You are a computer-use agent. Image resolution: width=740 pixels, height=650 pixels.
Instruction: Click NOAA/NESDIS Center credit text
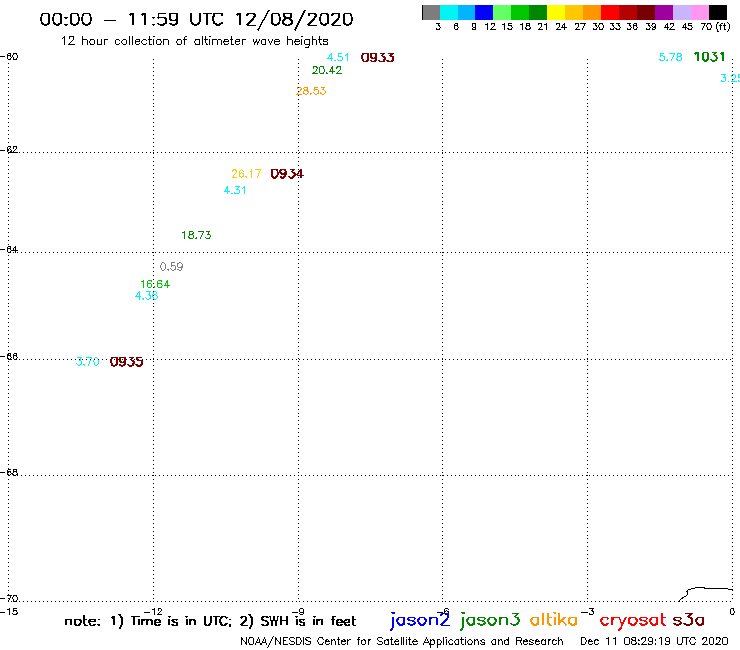click(402, 641)
